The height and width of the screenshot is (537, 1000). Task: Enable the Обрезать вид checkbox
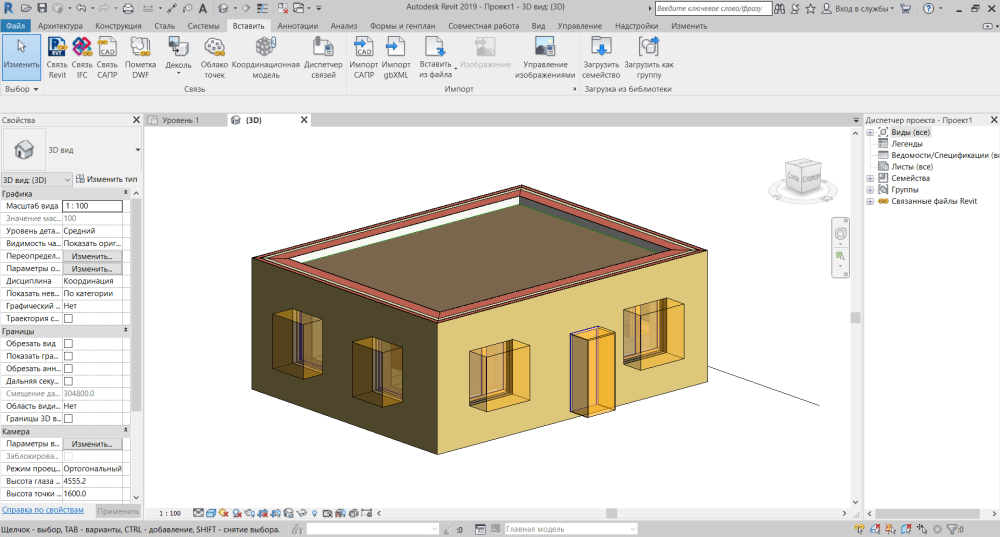click(x=69, y=343)
